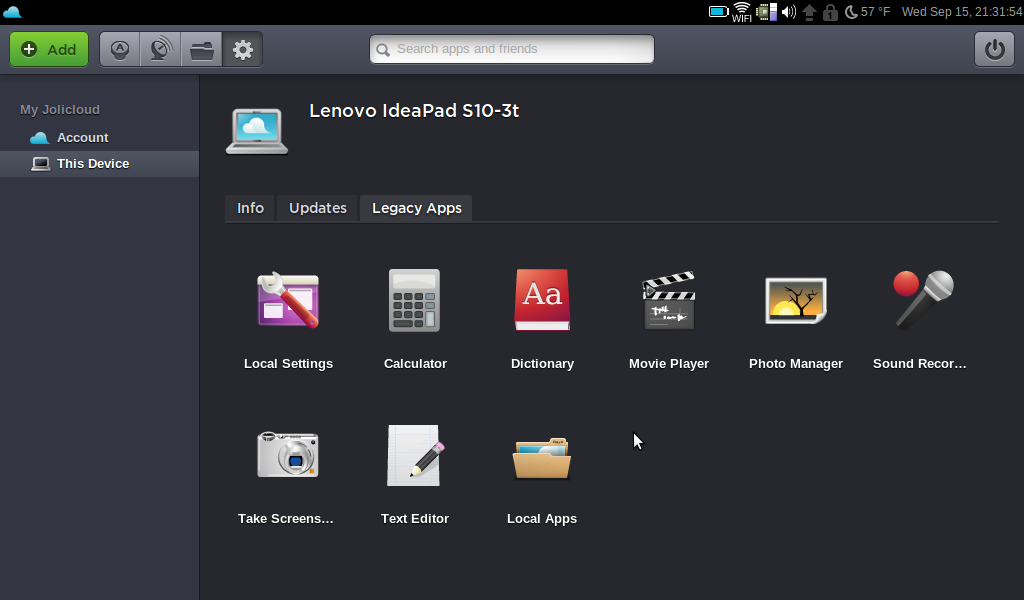Open the Text Editor app
This screenshot has height=600, width=1024.
point(414,455)
